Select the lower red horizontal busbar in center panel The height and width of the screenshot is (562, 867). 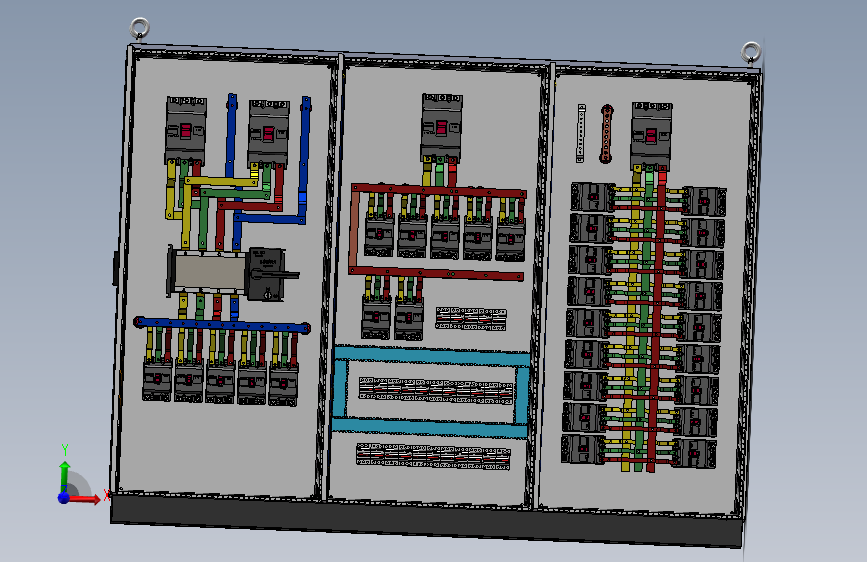(x=436, y=273)
